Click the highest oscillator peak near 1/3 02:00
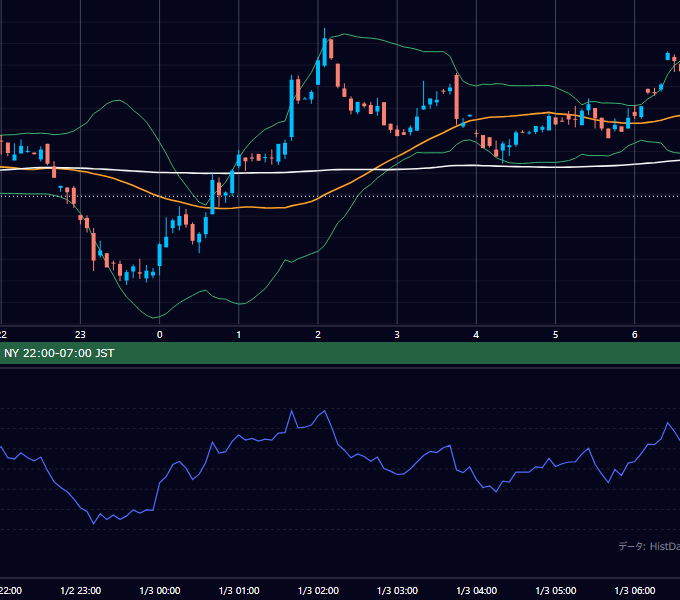This screenshot has width=680, height=600. 325,411
